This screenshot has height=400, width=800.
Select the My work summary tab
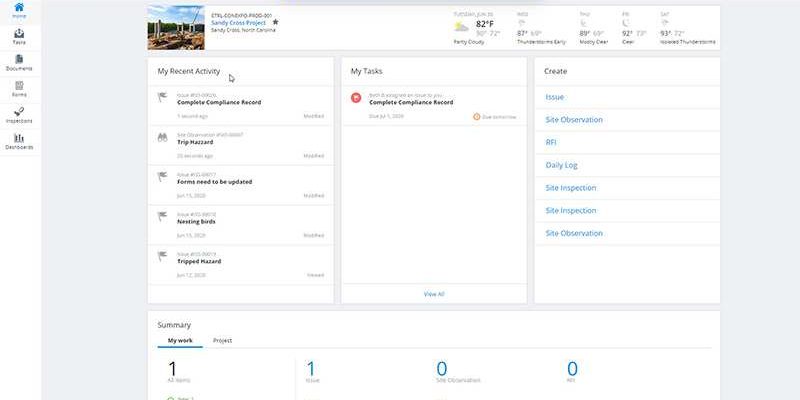(179, 341)
